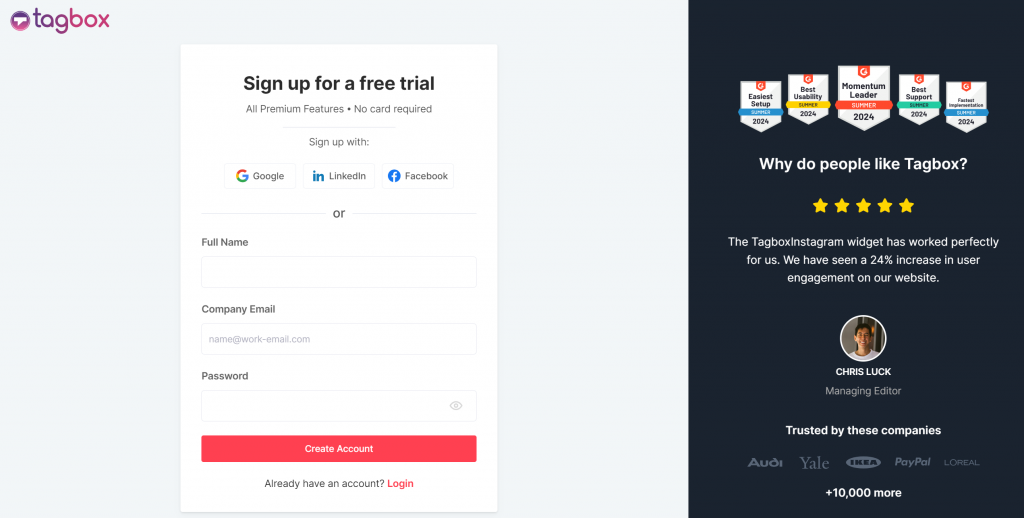
Task: Click the PayPal logo
Action: click(x=912, y=462)
